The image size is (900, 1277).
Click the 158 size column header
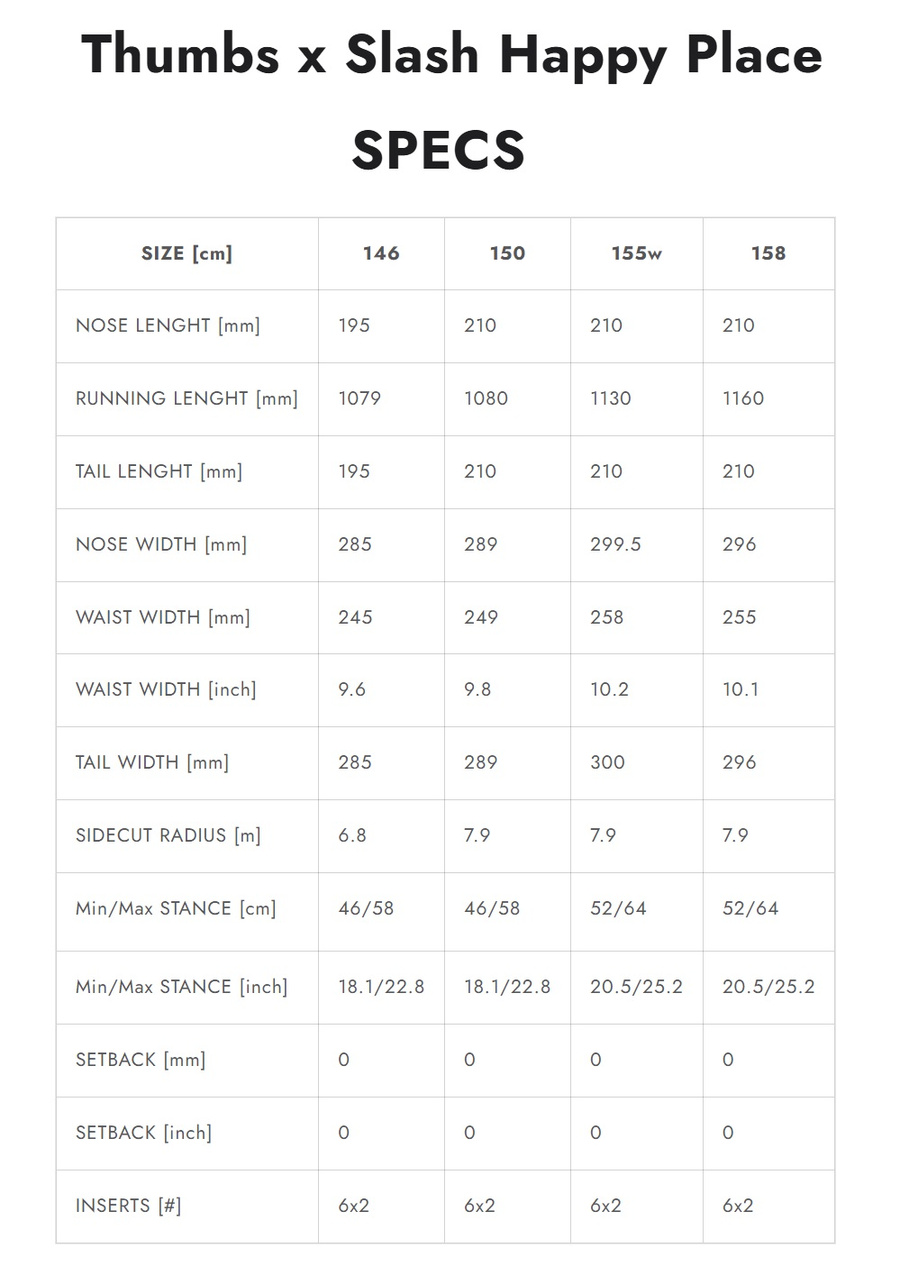coord(768,253)
